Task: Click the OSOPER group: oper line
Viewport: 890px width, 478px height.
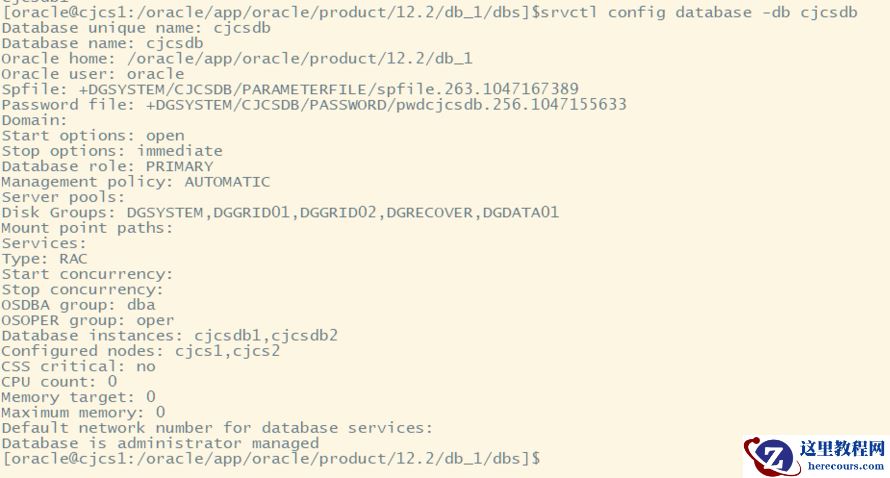Action: click(88, 320)
